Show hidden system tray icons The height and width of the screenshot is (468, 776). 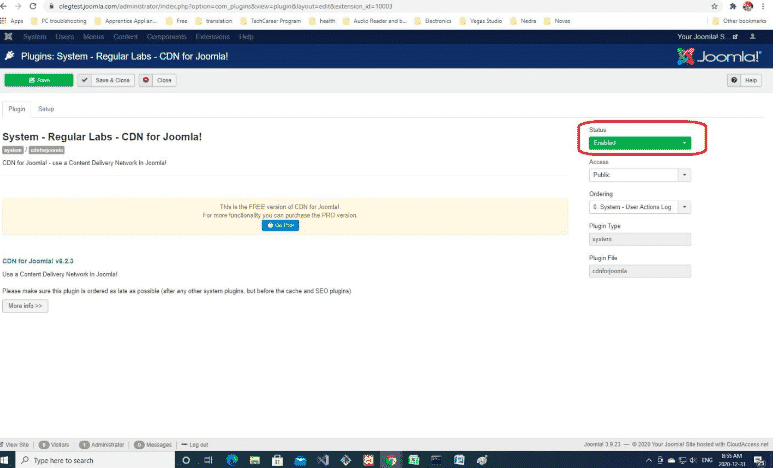pos(649,460)
